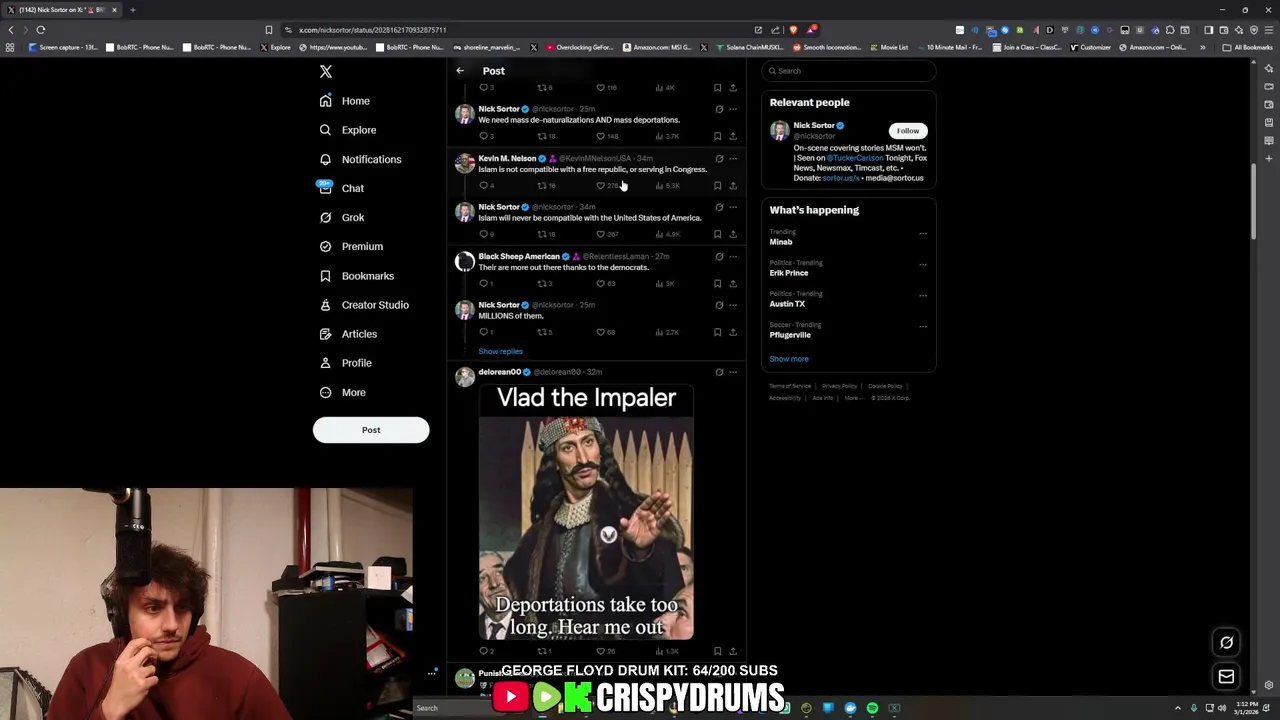Reply to "MILLIONS of them." post
Screen dimensions: 1280x720
[x=485, y=333]
